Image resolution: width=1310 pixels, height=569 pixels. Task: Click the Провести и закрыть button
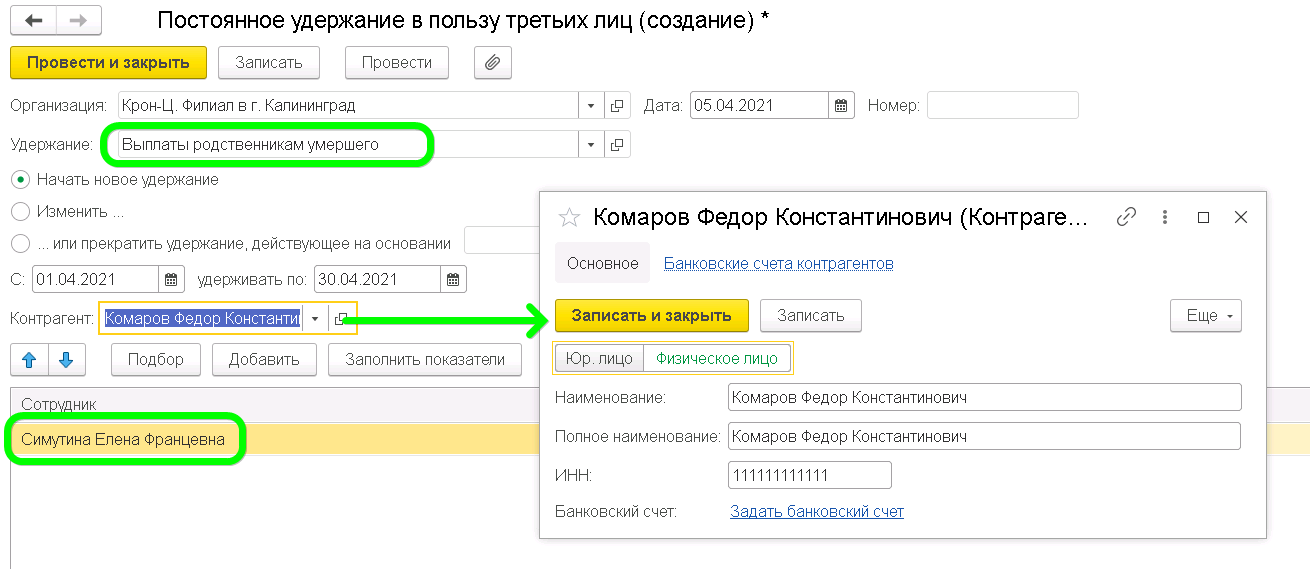(108, 62)
